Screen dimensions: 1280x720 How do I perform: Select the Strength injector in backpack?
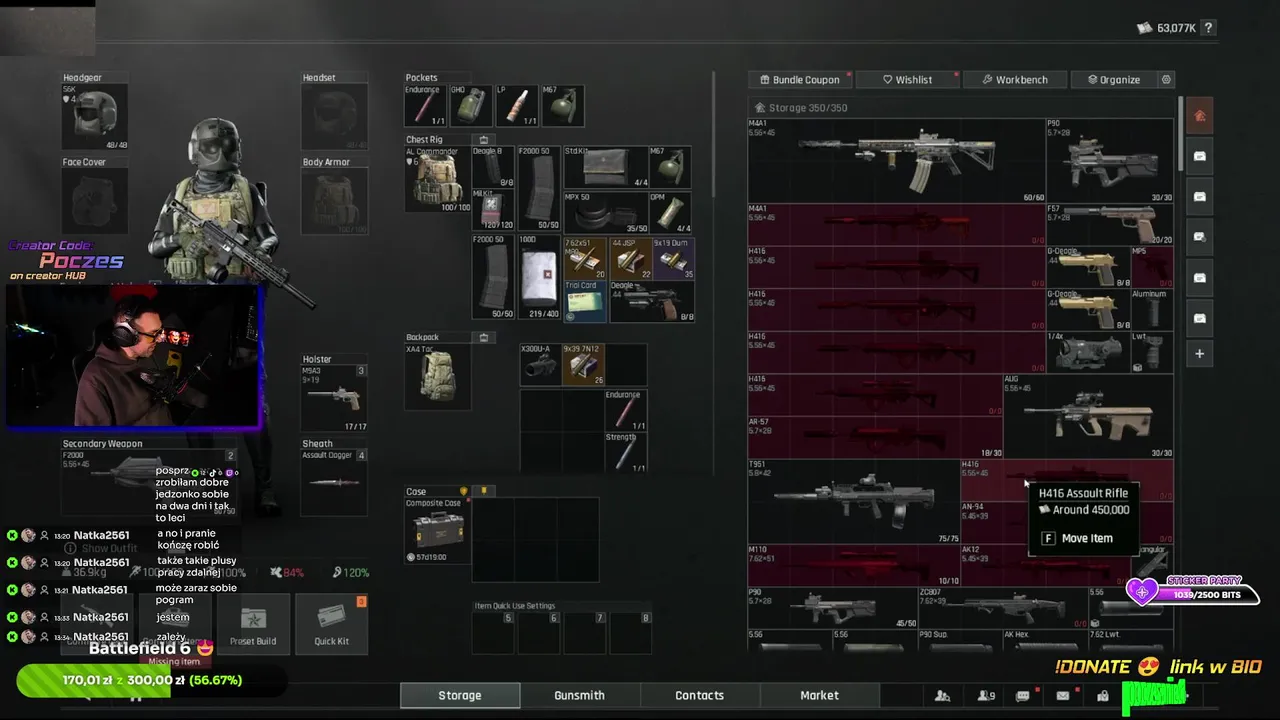[625, 452]
